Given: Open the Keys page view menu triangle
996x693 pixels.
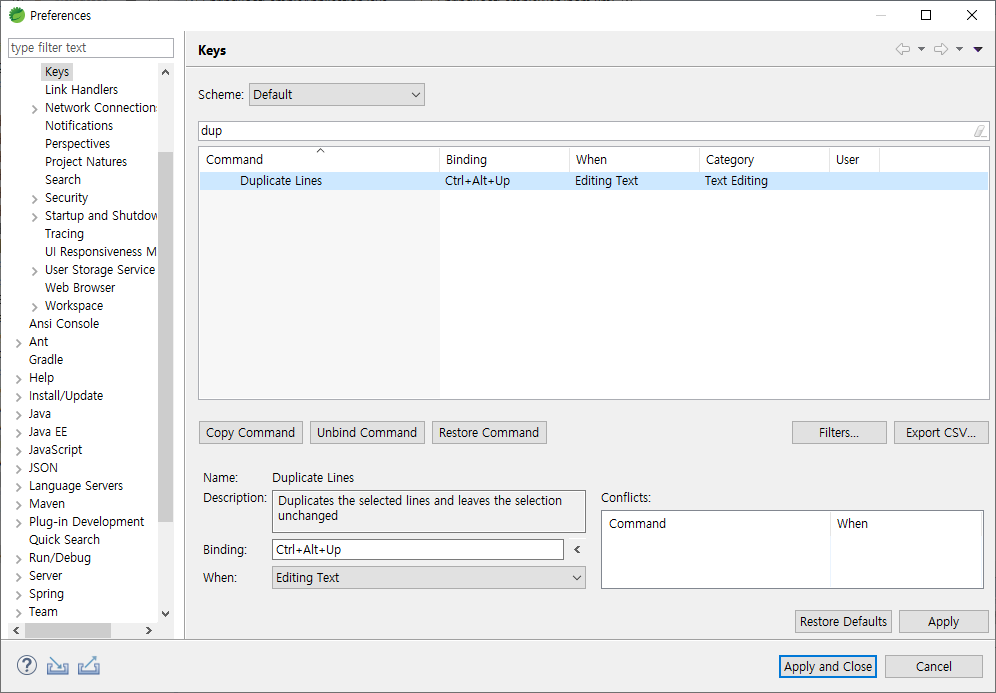Looking at the screenshot, I should pos(978,50).
